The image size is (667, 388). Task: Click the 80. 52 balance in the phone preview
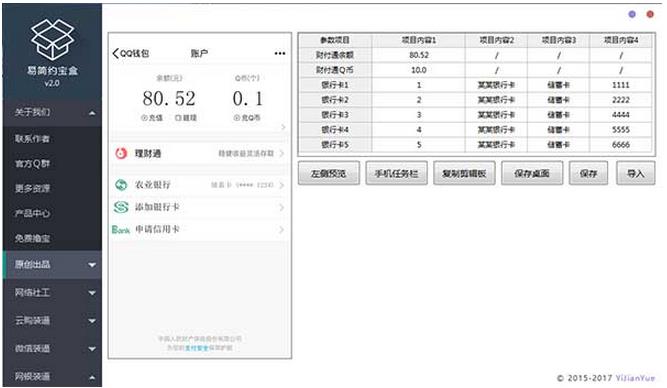169,99
